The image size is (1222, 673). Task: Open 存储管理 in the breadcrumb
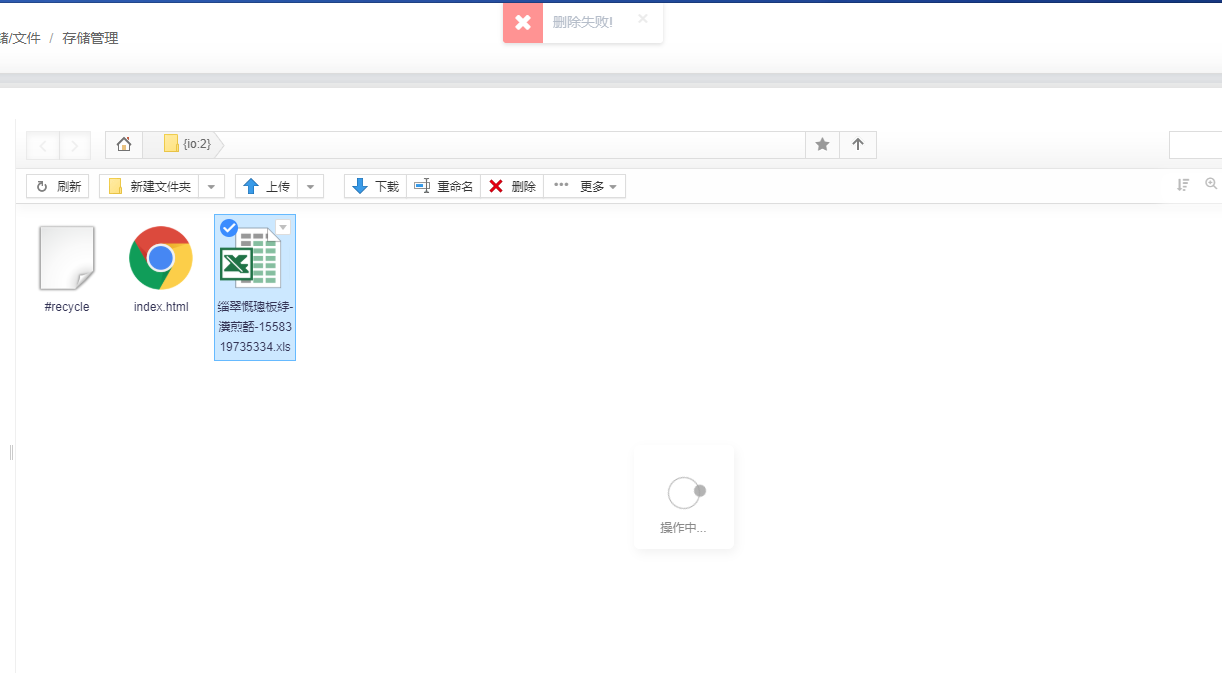click(90, 38)
